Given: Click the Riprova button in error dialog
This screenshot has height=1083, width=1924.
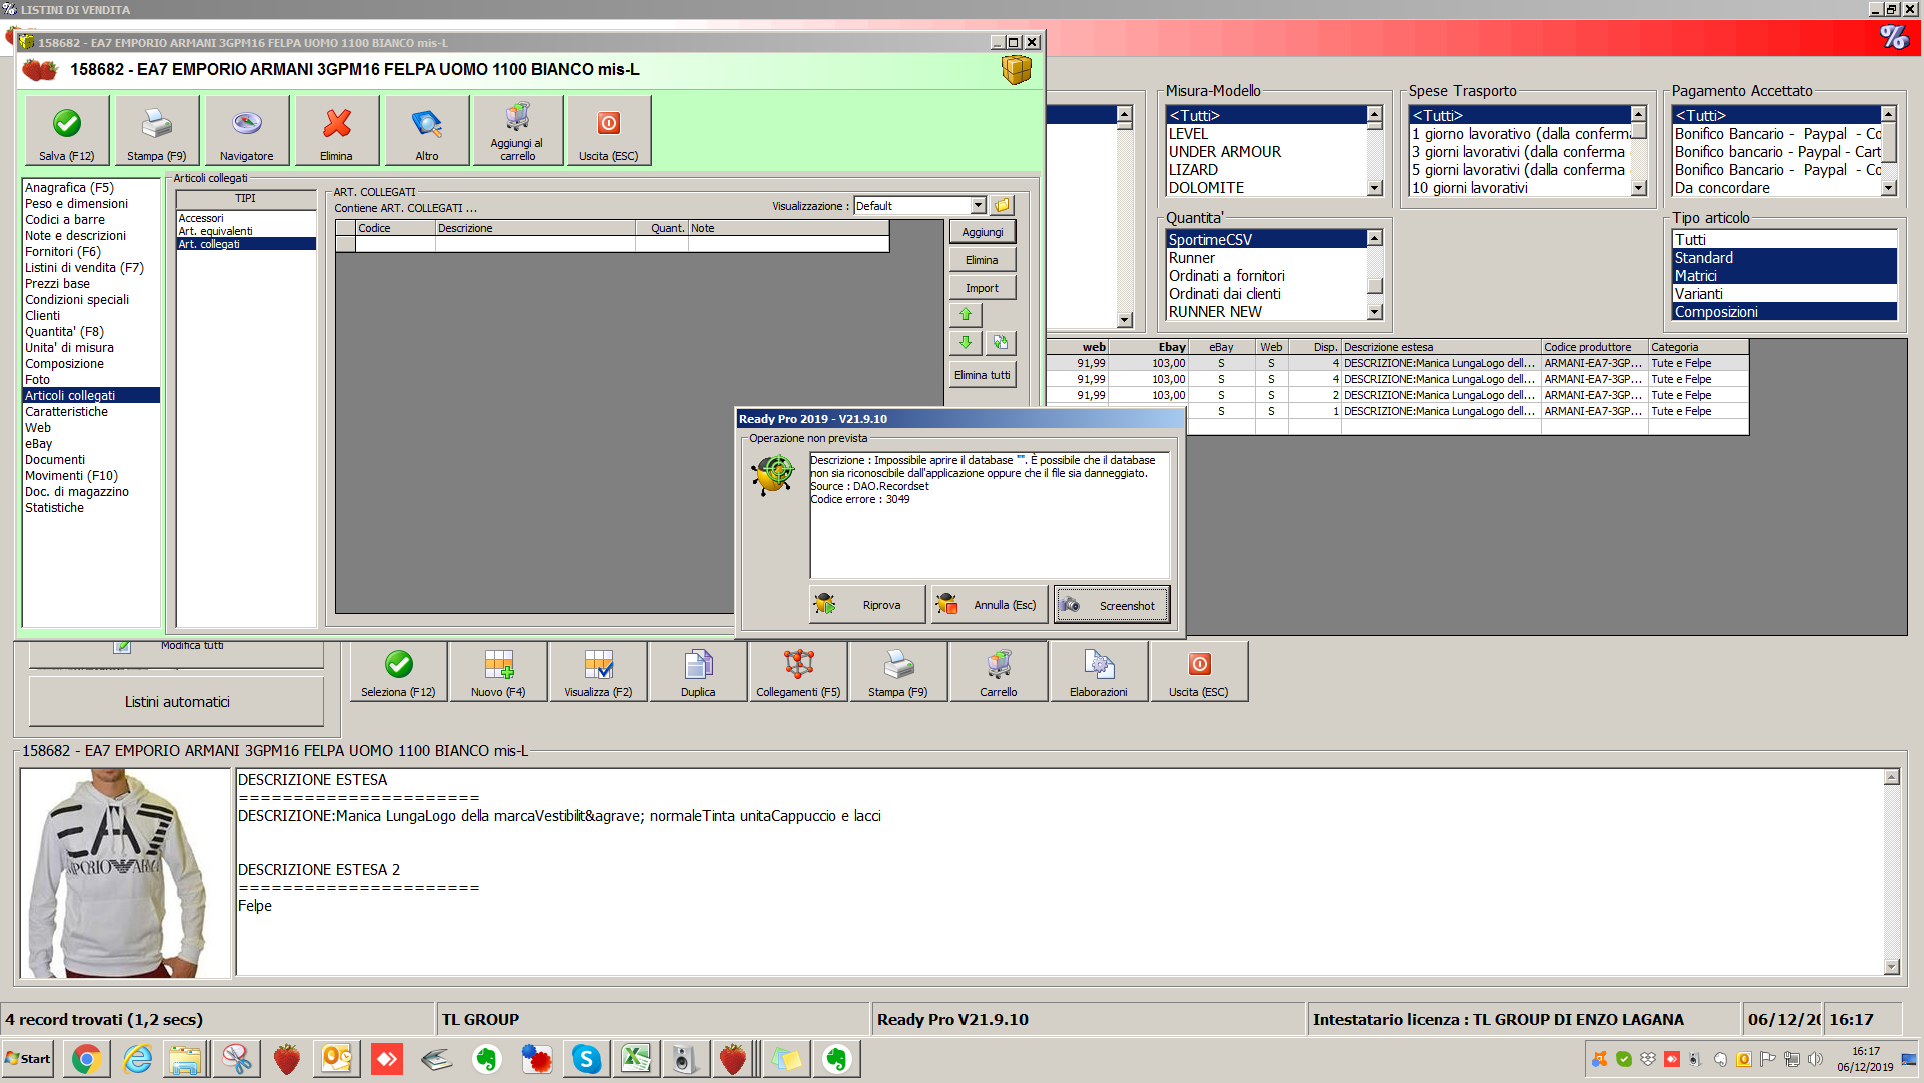Looking at the screenshot, I should pos(866,605).
